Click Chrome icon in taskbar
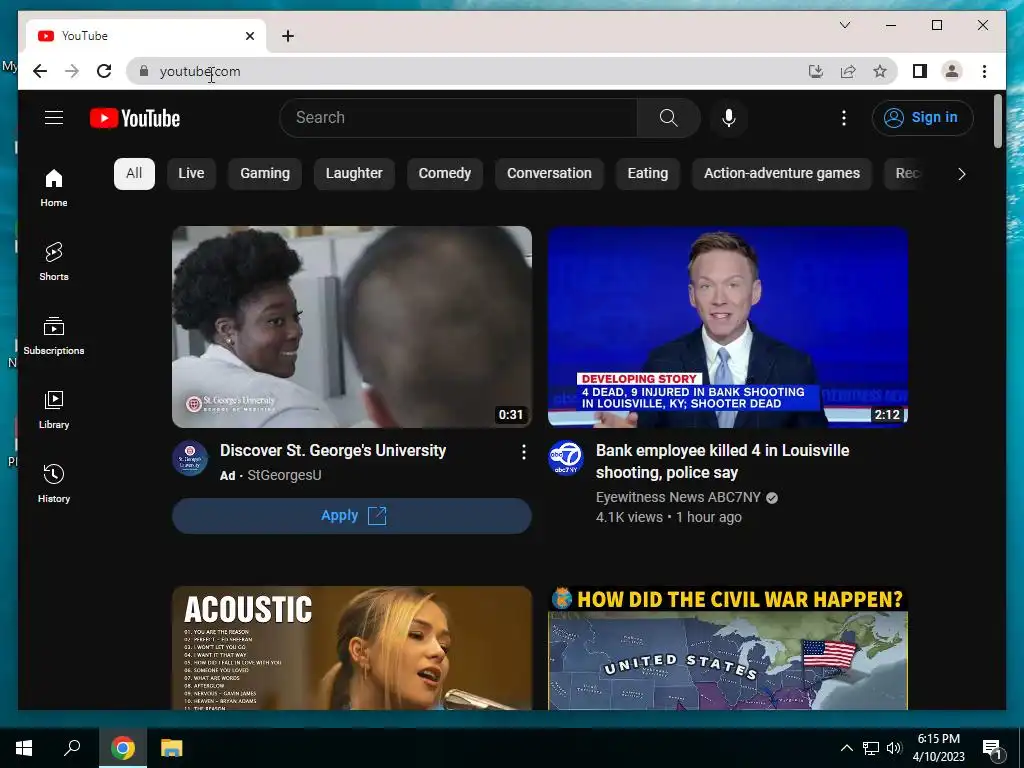Image resolution: width=1024 pixels, height=768 pixels. tap(123, 748)
